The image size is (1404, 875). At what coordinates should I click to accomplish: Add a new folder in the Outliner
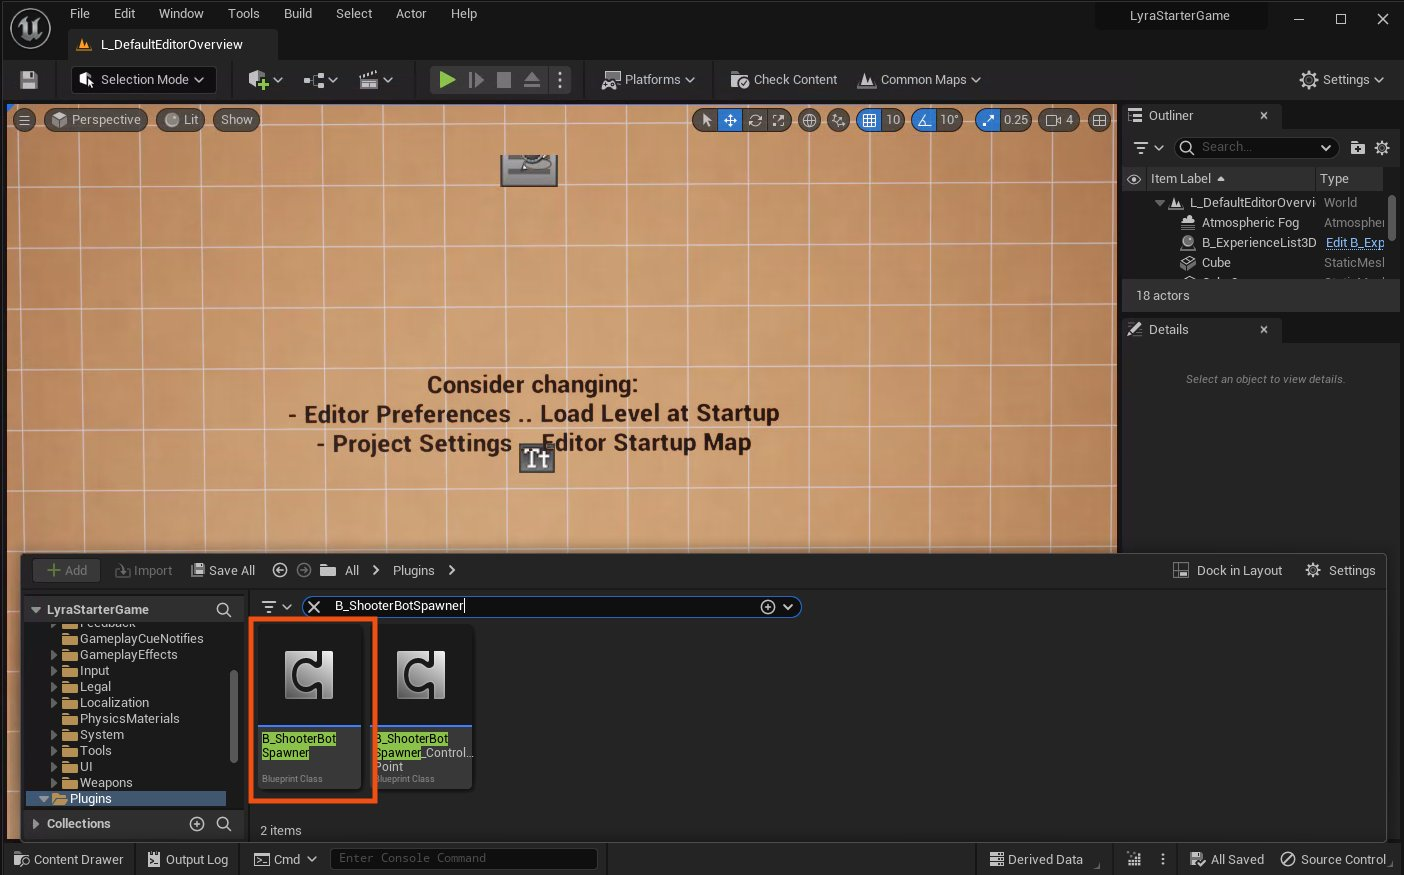[x=1357, y=148]
